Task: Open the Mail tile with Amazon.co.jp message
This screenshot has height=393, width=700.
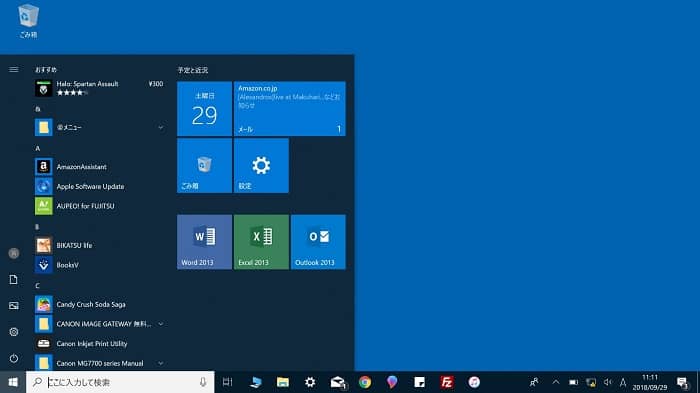Action: pyautogui.click(x=290, y=109)
